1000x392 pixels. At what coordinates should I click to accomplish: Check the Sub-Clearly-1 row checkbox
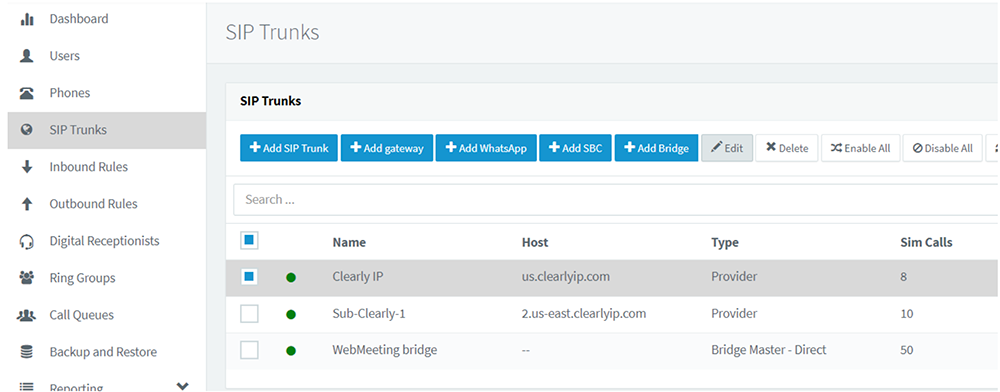point(249,314)
